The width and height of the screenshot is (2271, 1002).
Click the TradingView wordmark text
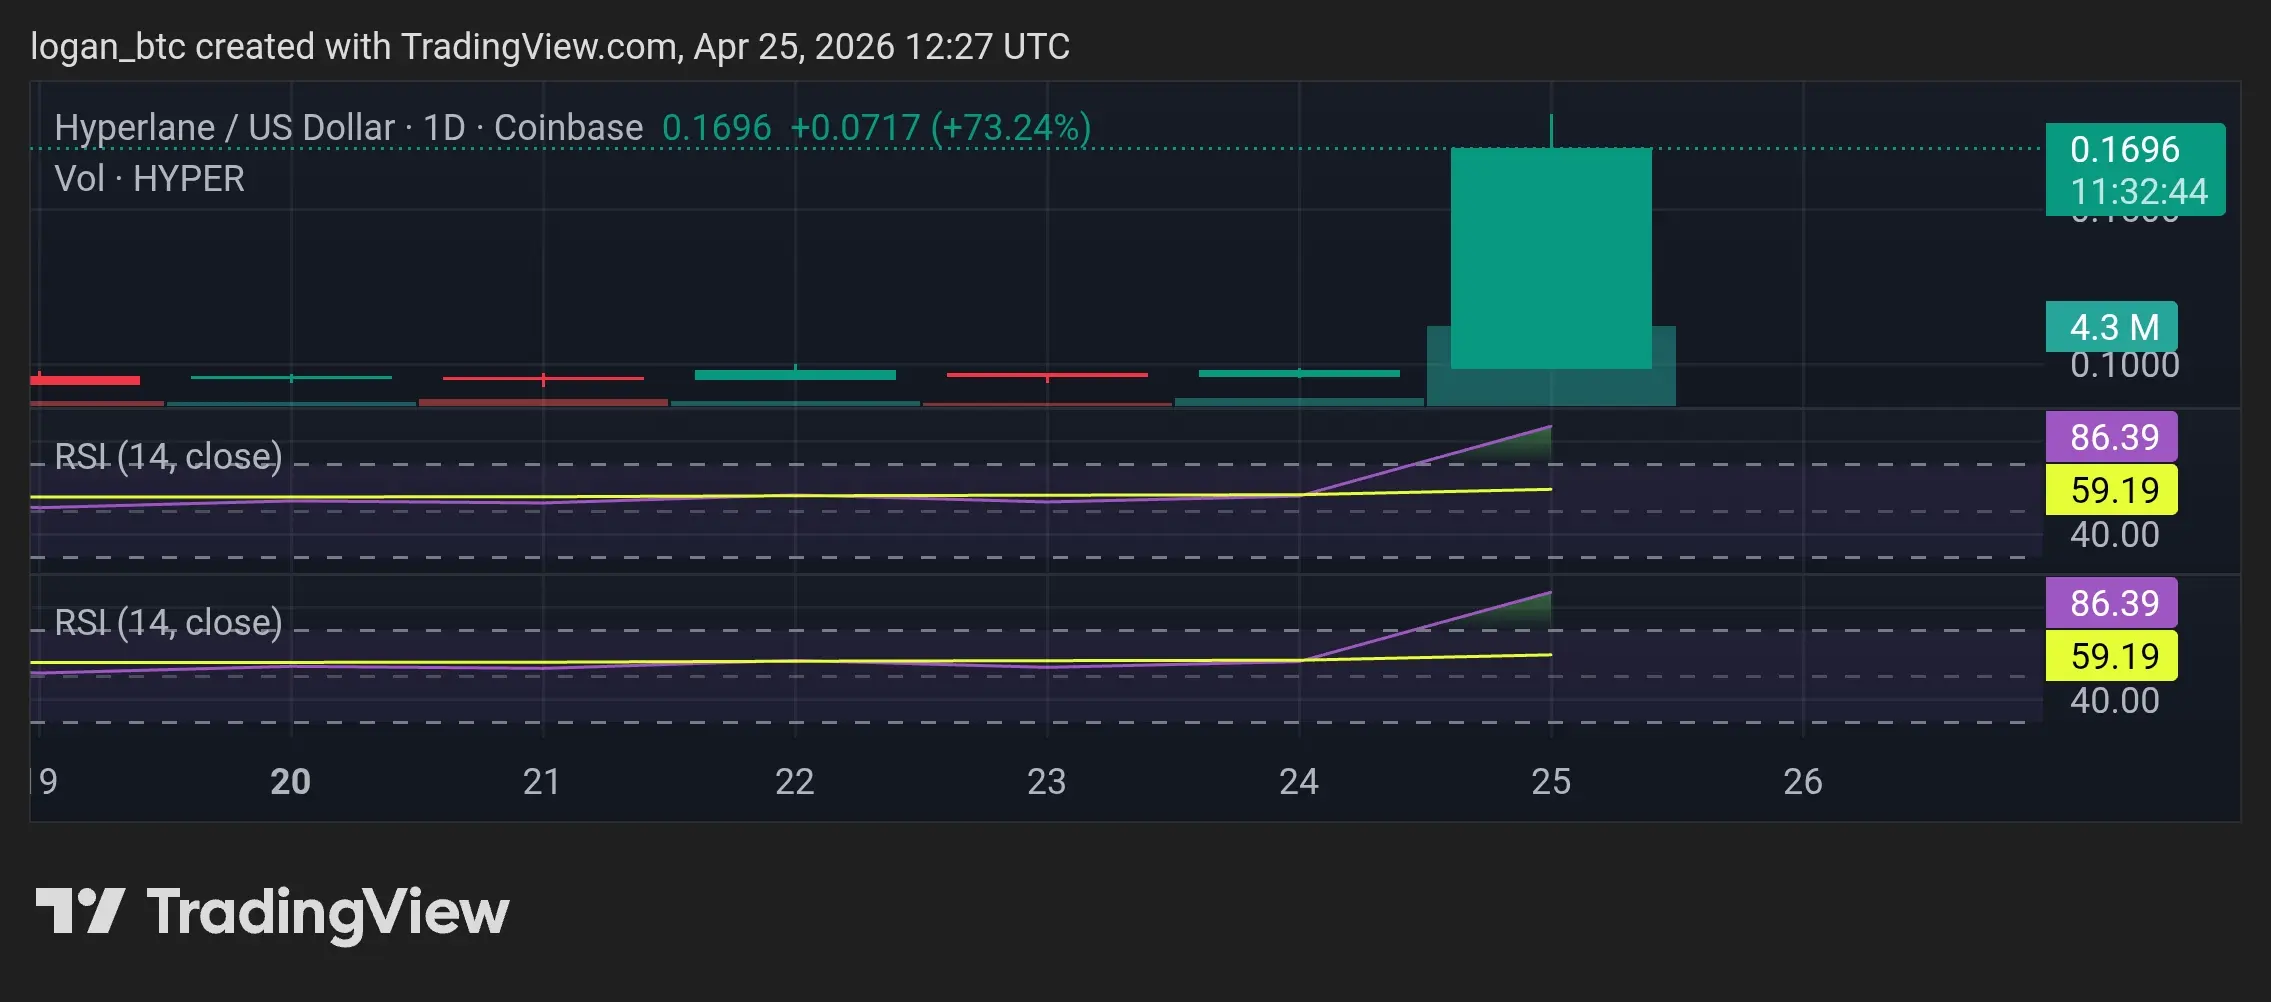click(328, 913)
